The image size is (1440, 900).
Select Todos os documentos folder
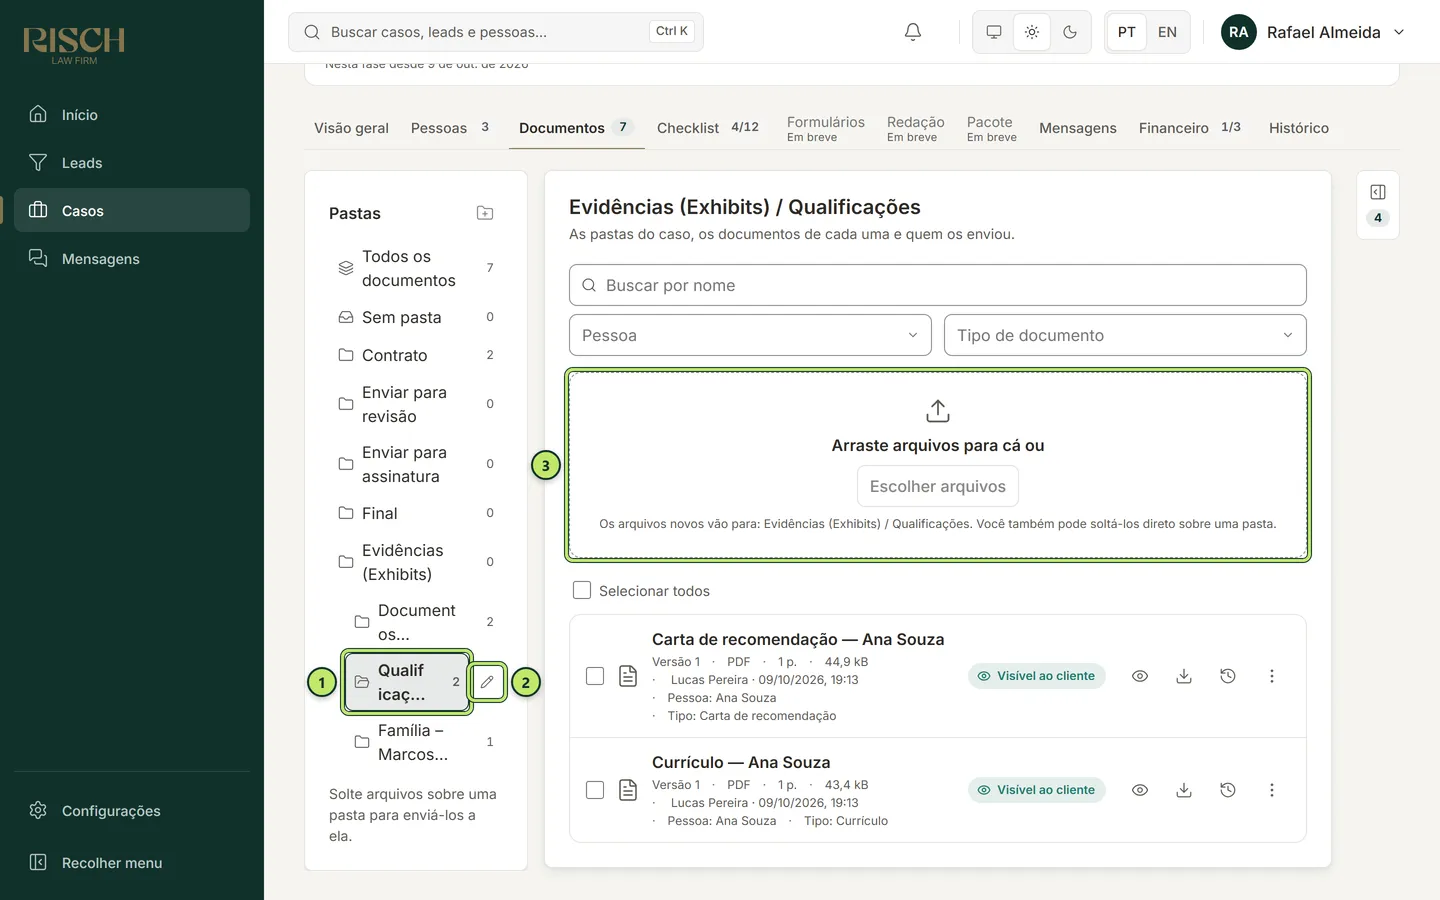pyautogui.click(x=416, y=268)
